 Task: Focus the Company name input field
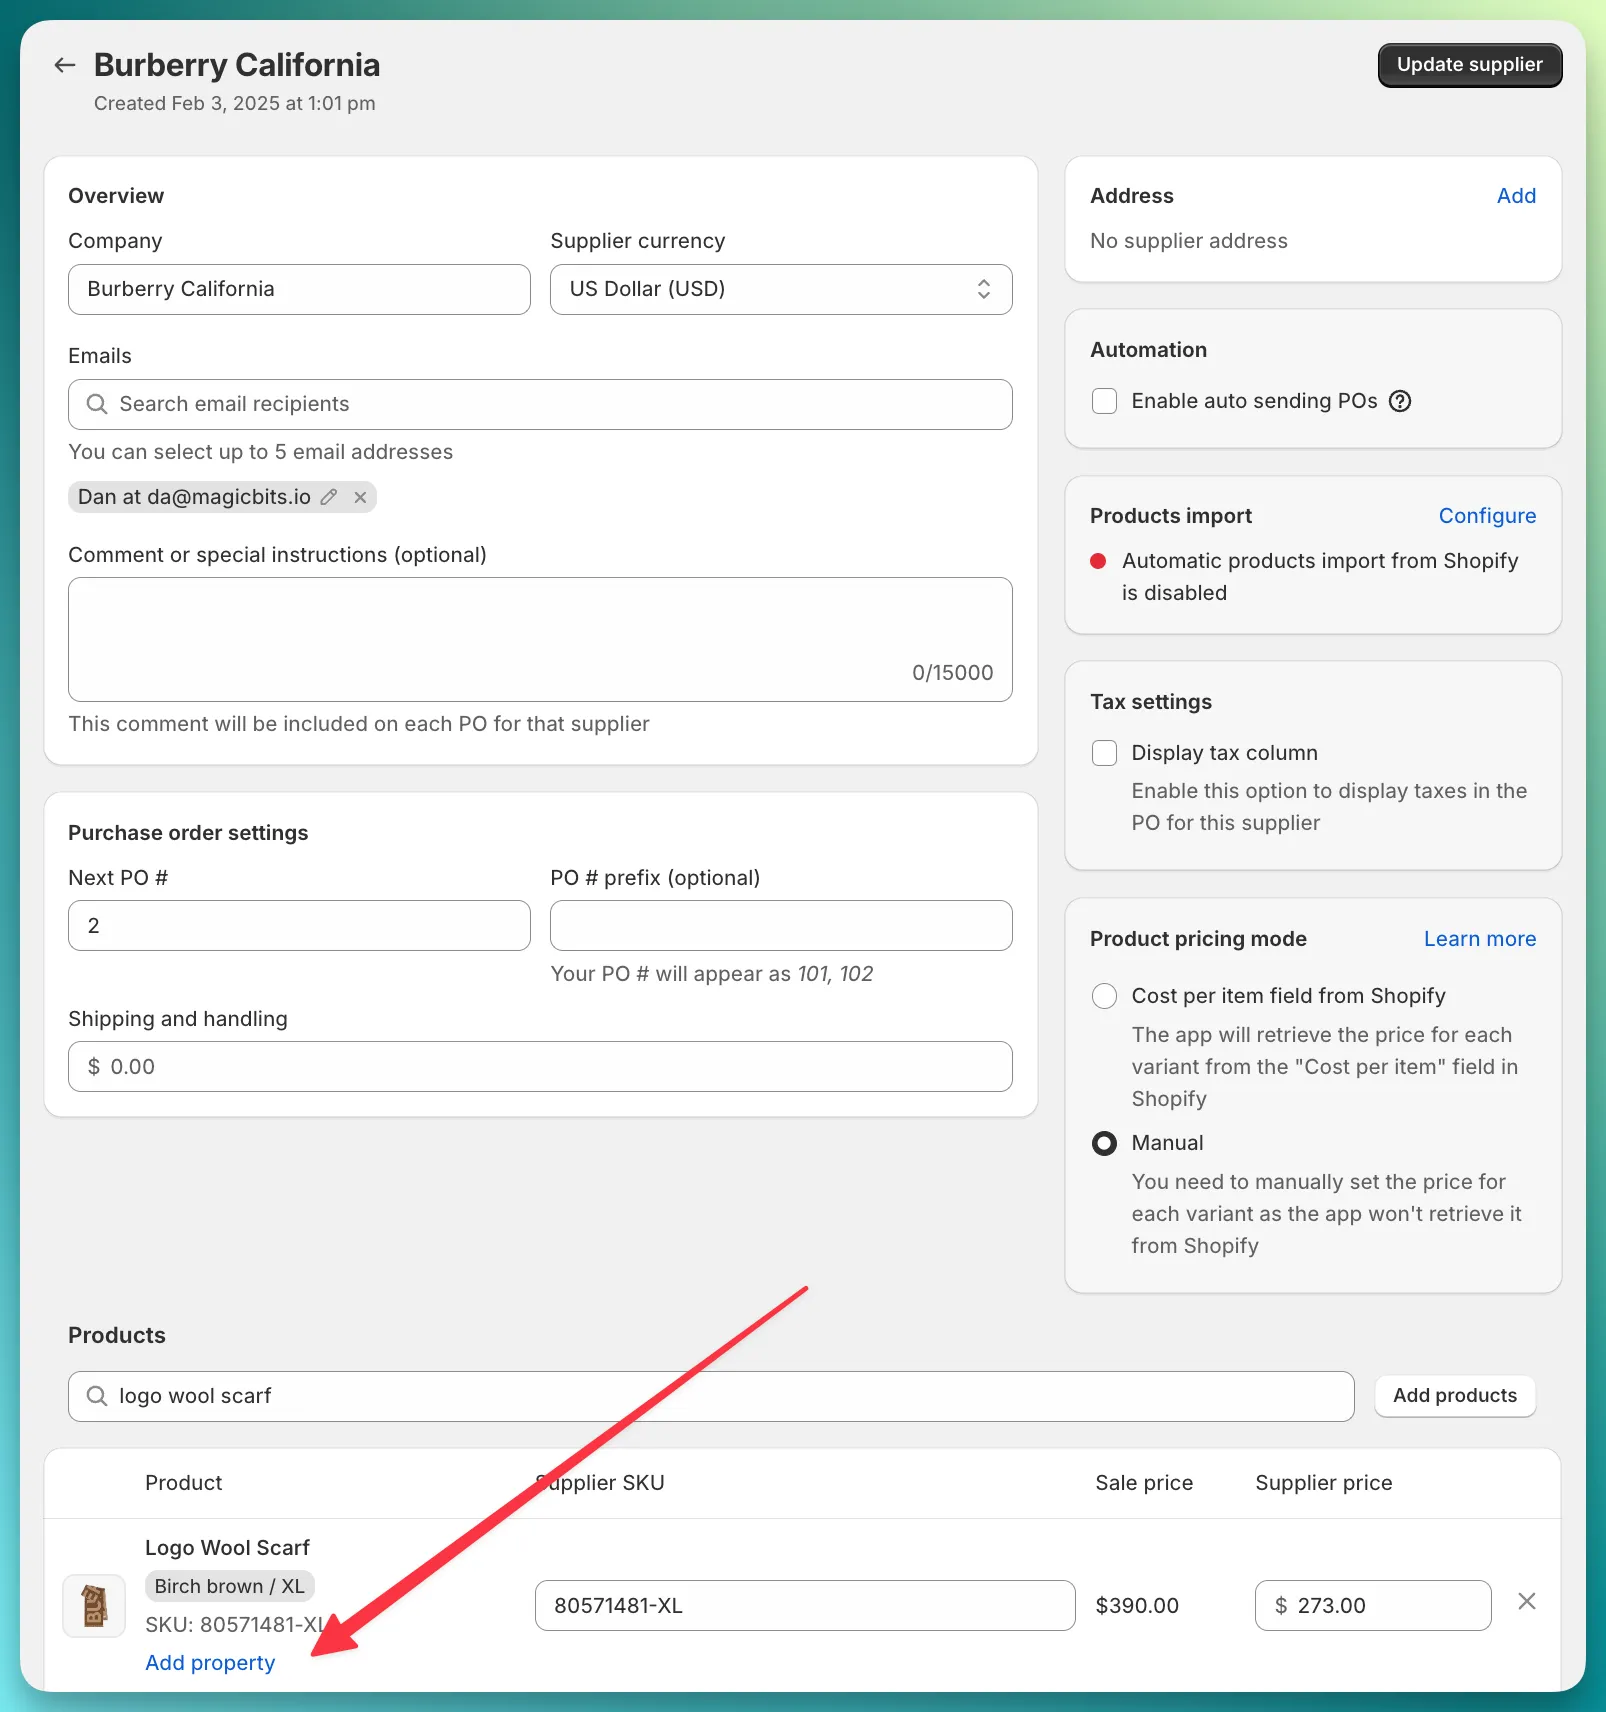tap(299, 289)
